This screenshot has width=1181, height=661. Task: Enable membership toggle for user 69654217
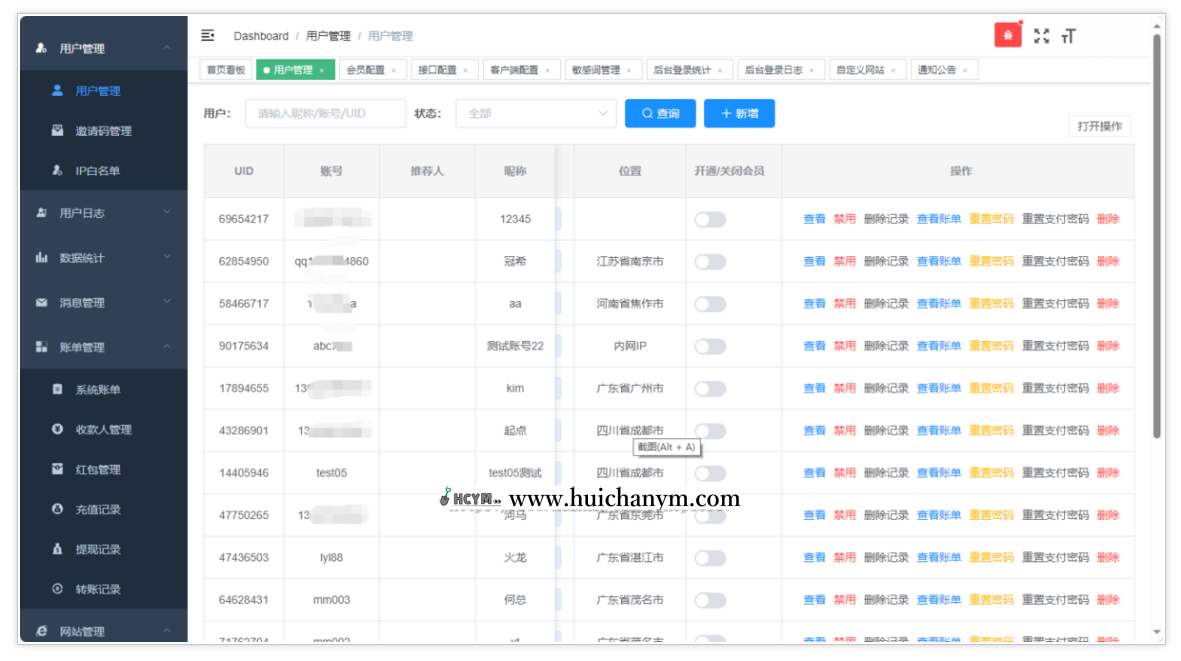point(710,218)
